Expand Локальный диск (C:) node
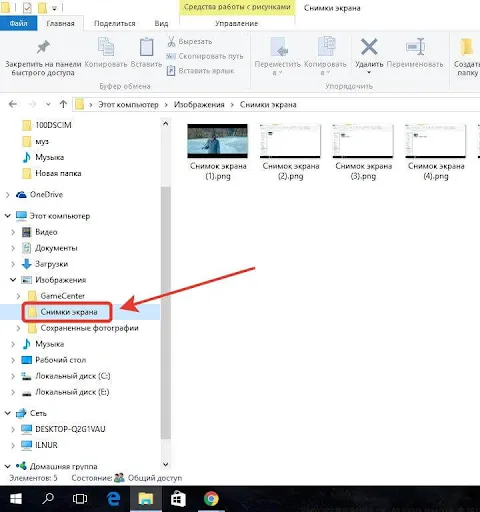480x512 pixels. tap(13, 376)
